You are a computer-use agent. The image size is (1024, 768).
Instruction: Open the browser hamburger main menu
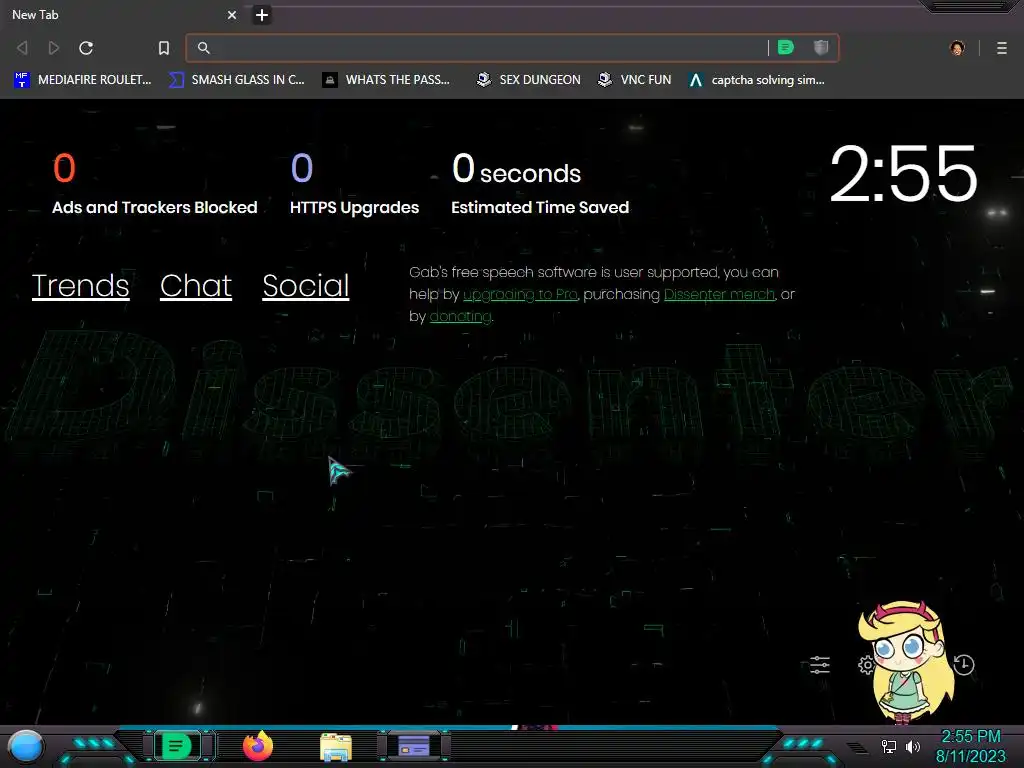pos(1002,48)
